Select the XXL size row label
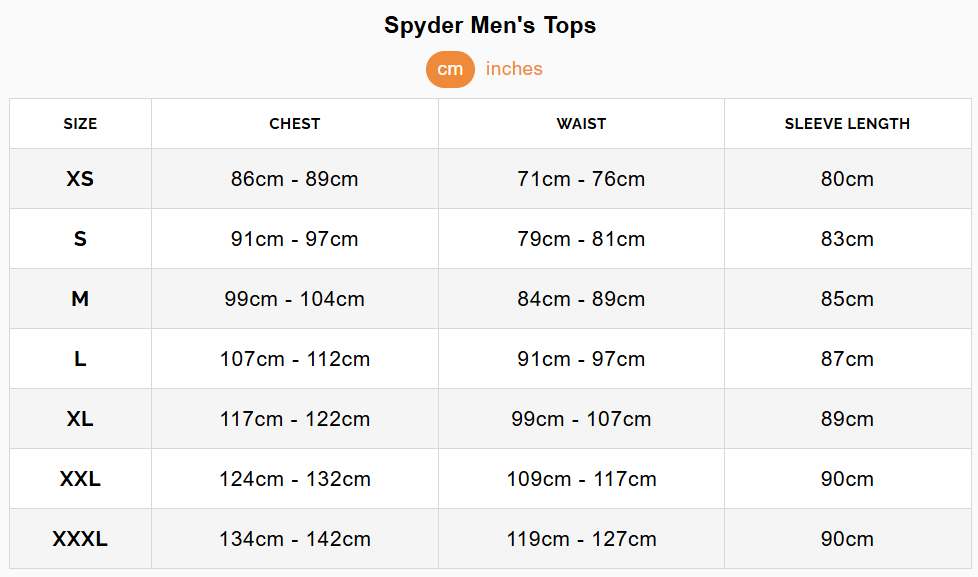 tap(80, 479)
